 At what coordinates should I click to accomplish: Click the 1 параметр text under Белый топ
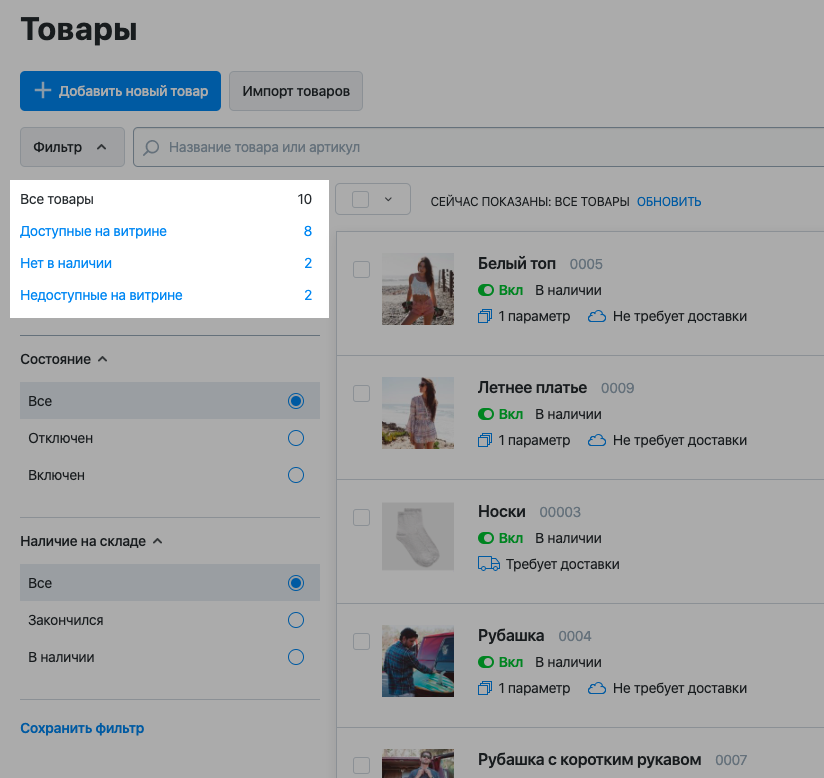pyautogui.click(x=534, y=316)
